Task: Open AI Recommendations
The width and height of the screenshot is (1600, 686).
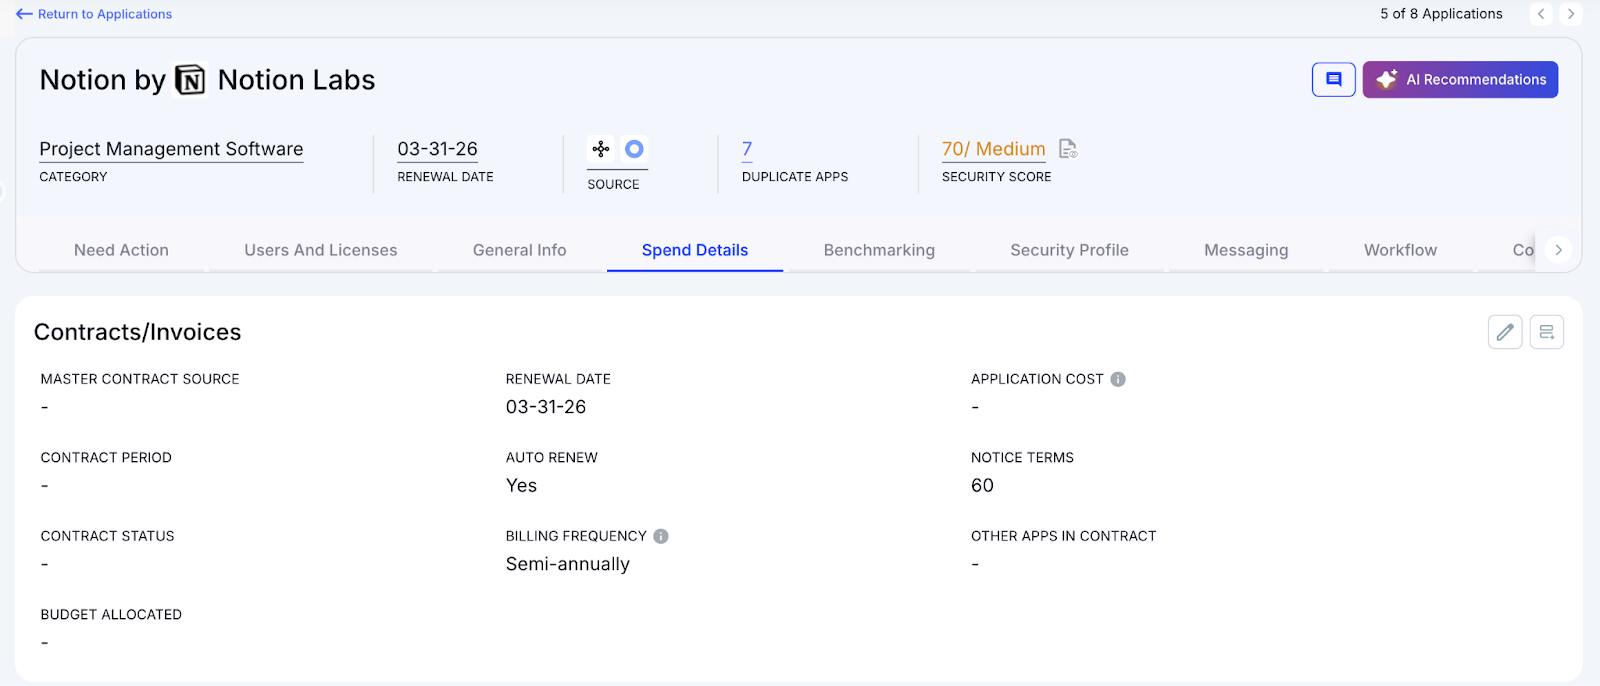Action: coord(1460,80)
